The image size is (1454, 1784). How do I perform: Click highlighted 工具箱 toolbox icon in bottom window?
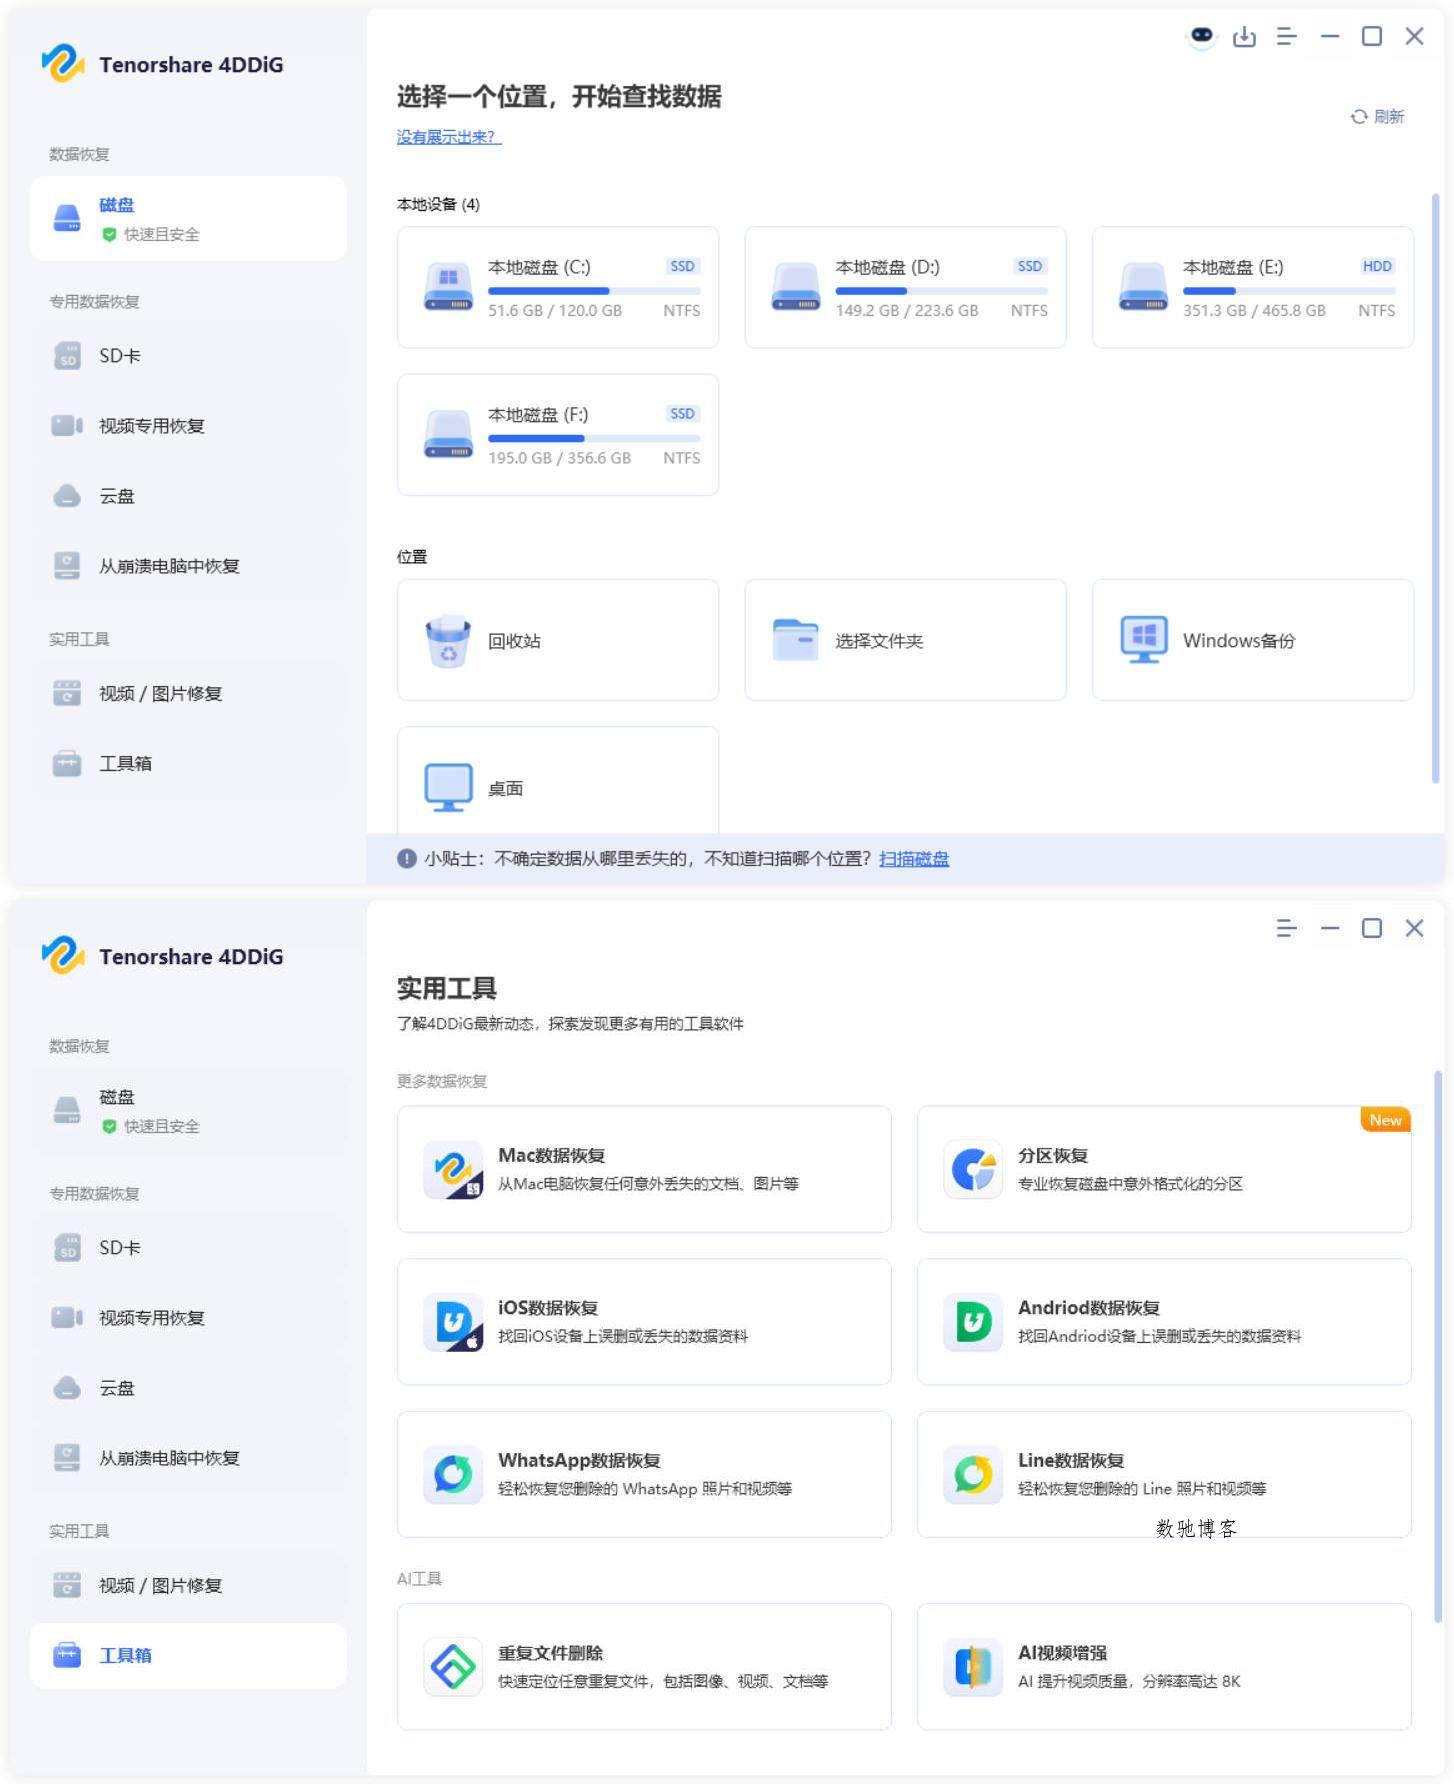(x=67, y=1655)
